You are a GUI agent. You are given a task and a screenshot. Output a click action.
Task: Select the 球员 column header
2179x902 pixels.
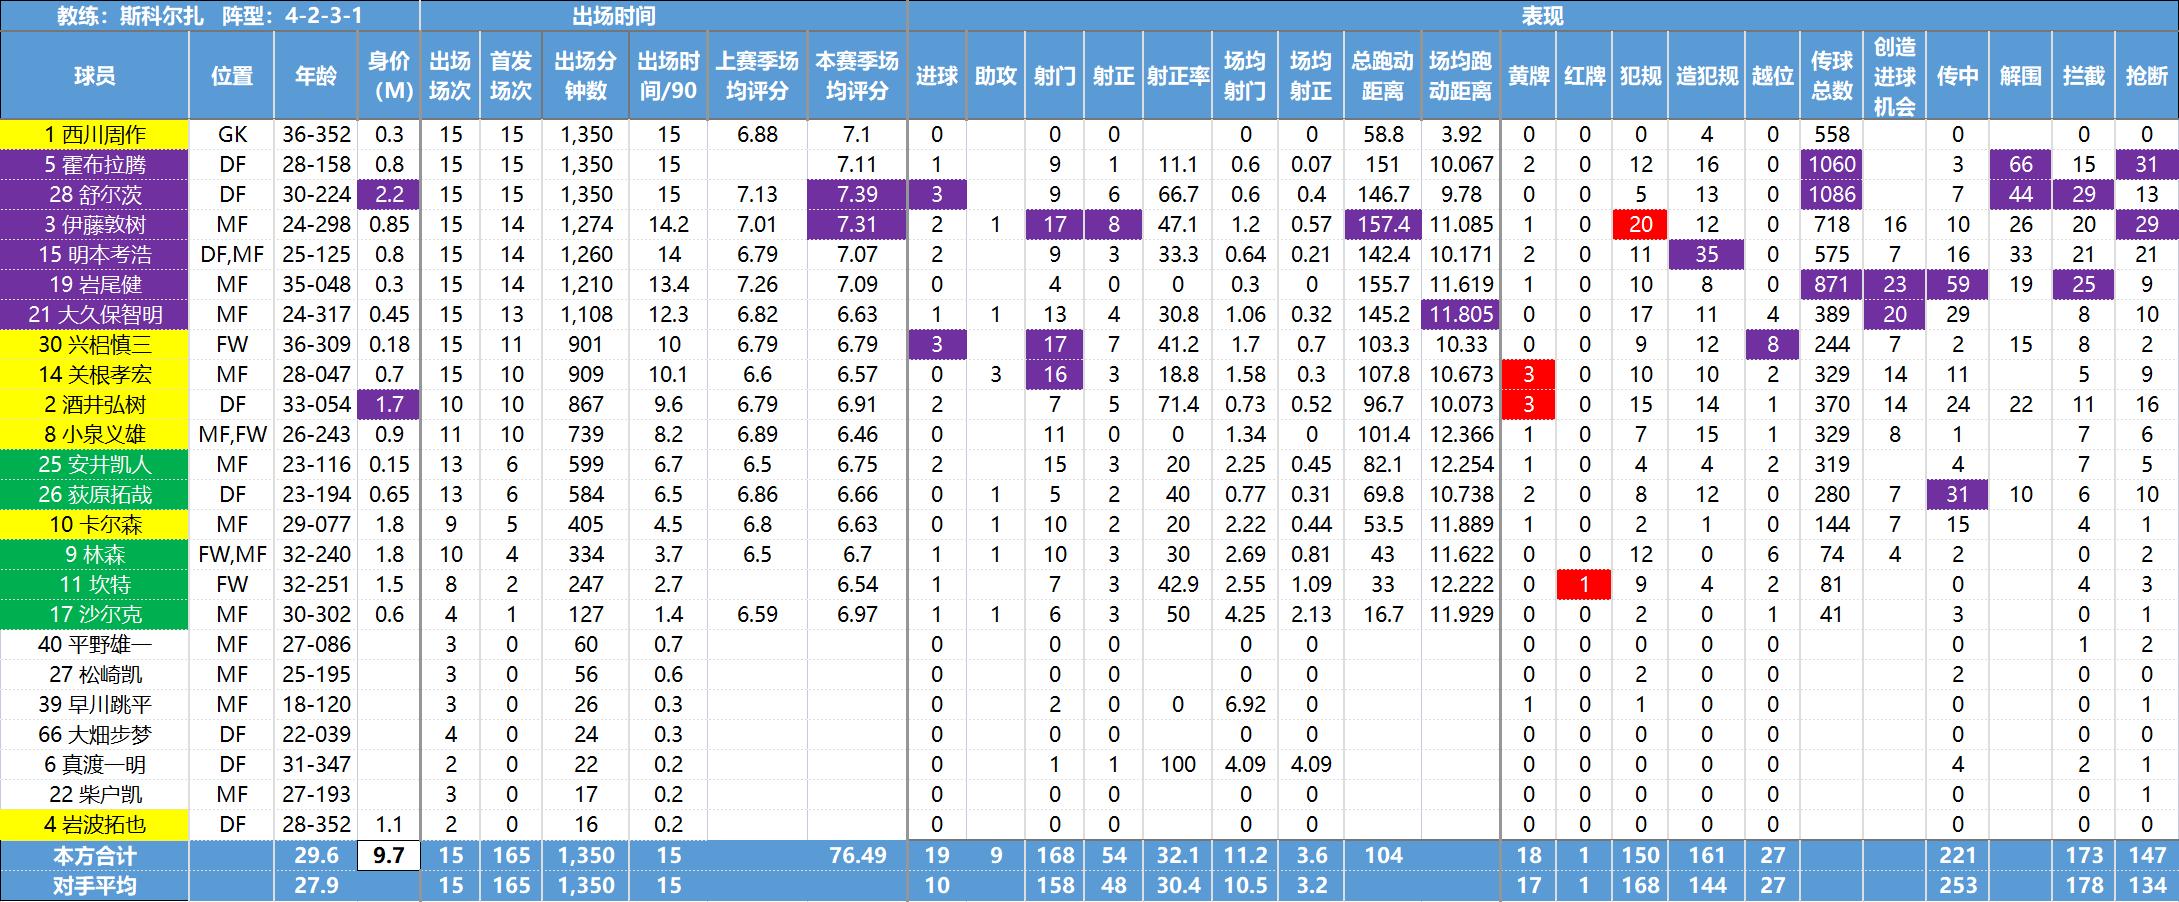(x=95, y=74)
